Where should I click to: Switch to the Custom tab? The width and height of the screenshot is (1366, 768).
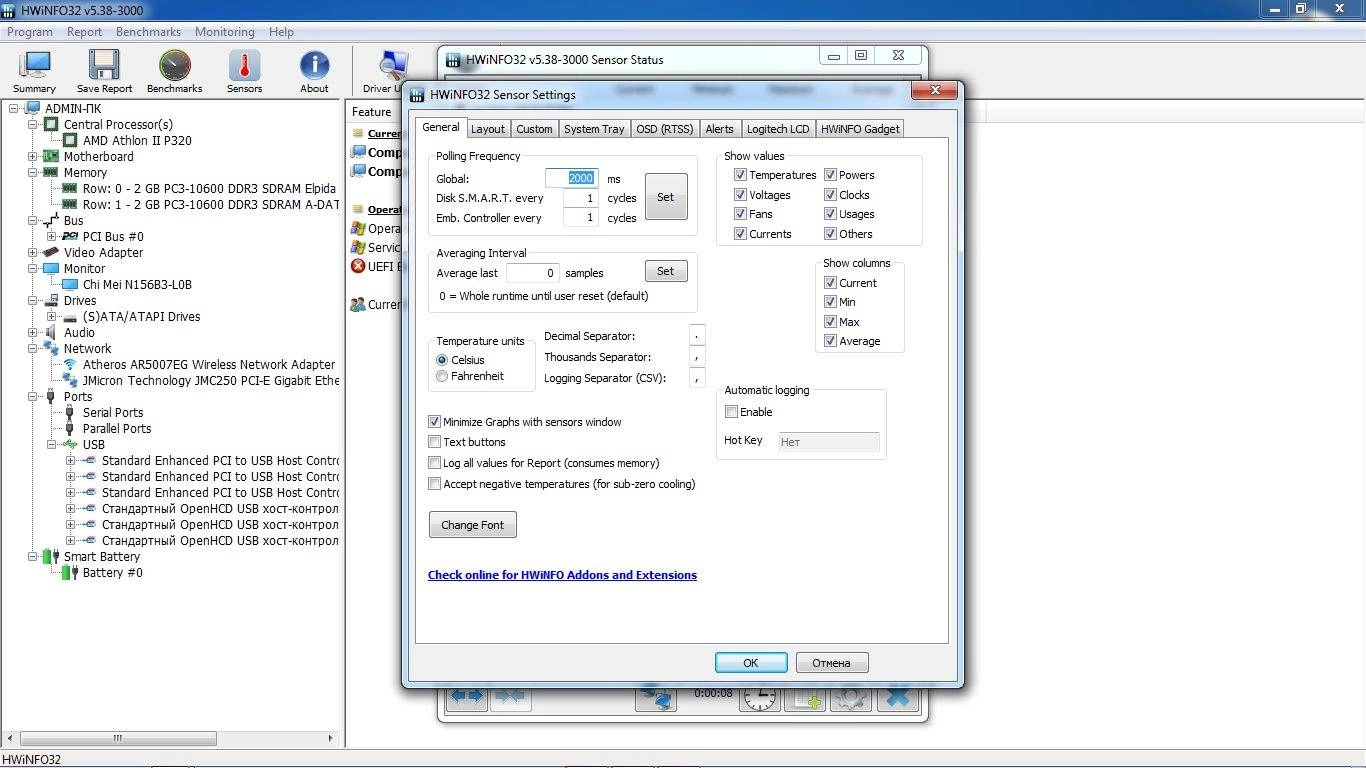click(534, 129)
